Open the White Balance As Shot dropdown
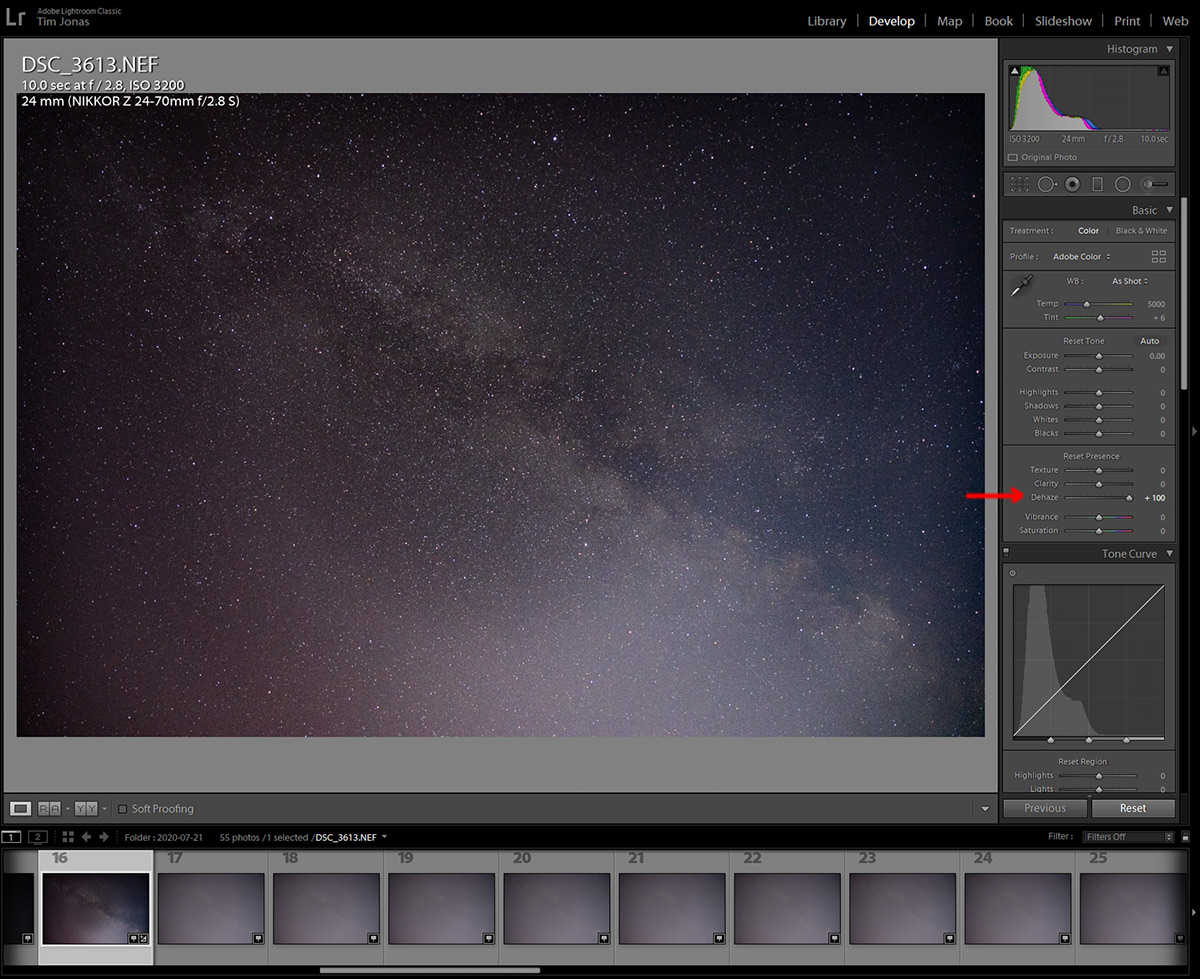Image resolution: width=1200 pixels, height=979 pixels. (1128, 281)
